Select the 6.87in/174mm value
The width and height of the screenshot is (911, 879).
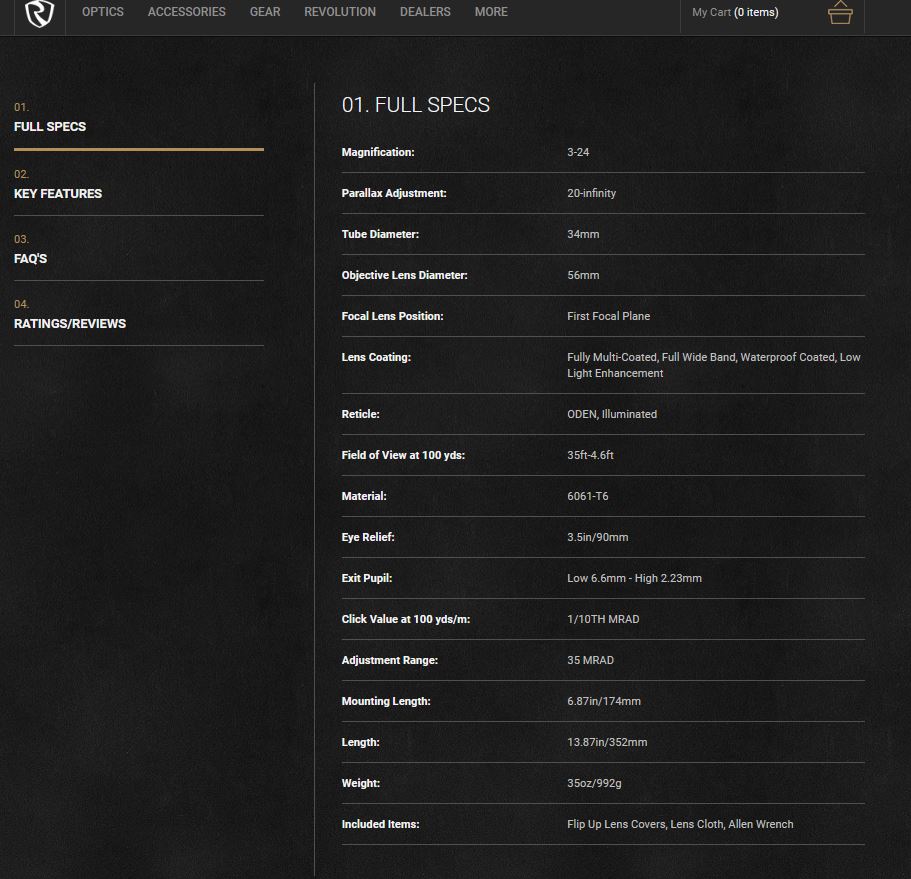pyautogui.click(x=604, y=701)
